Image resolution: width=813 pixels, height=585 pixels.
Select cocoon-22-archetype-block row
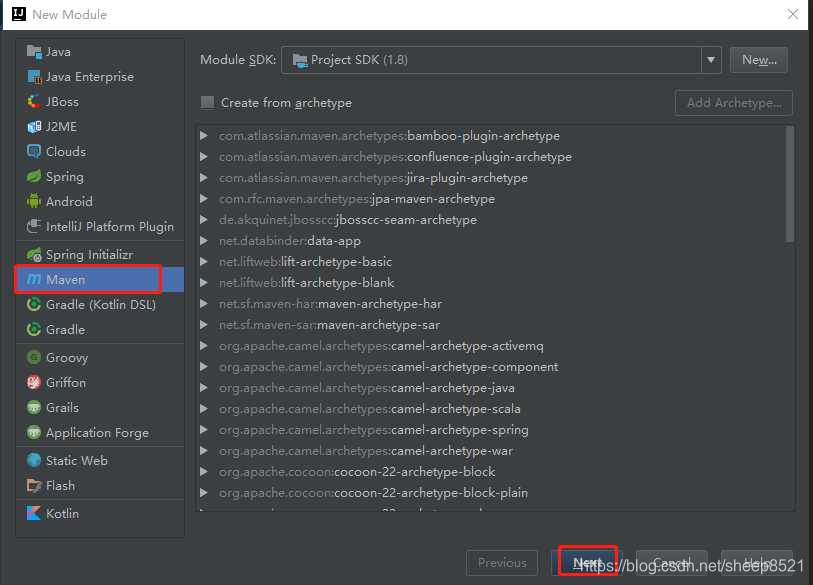click(490, 472)
